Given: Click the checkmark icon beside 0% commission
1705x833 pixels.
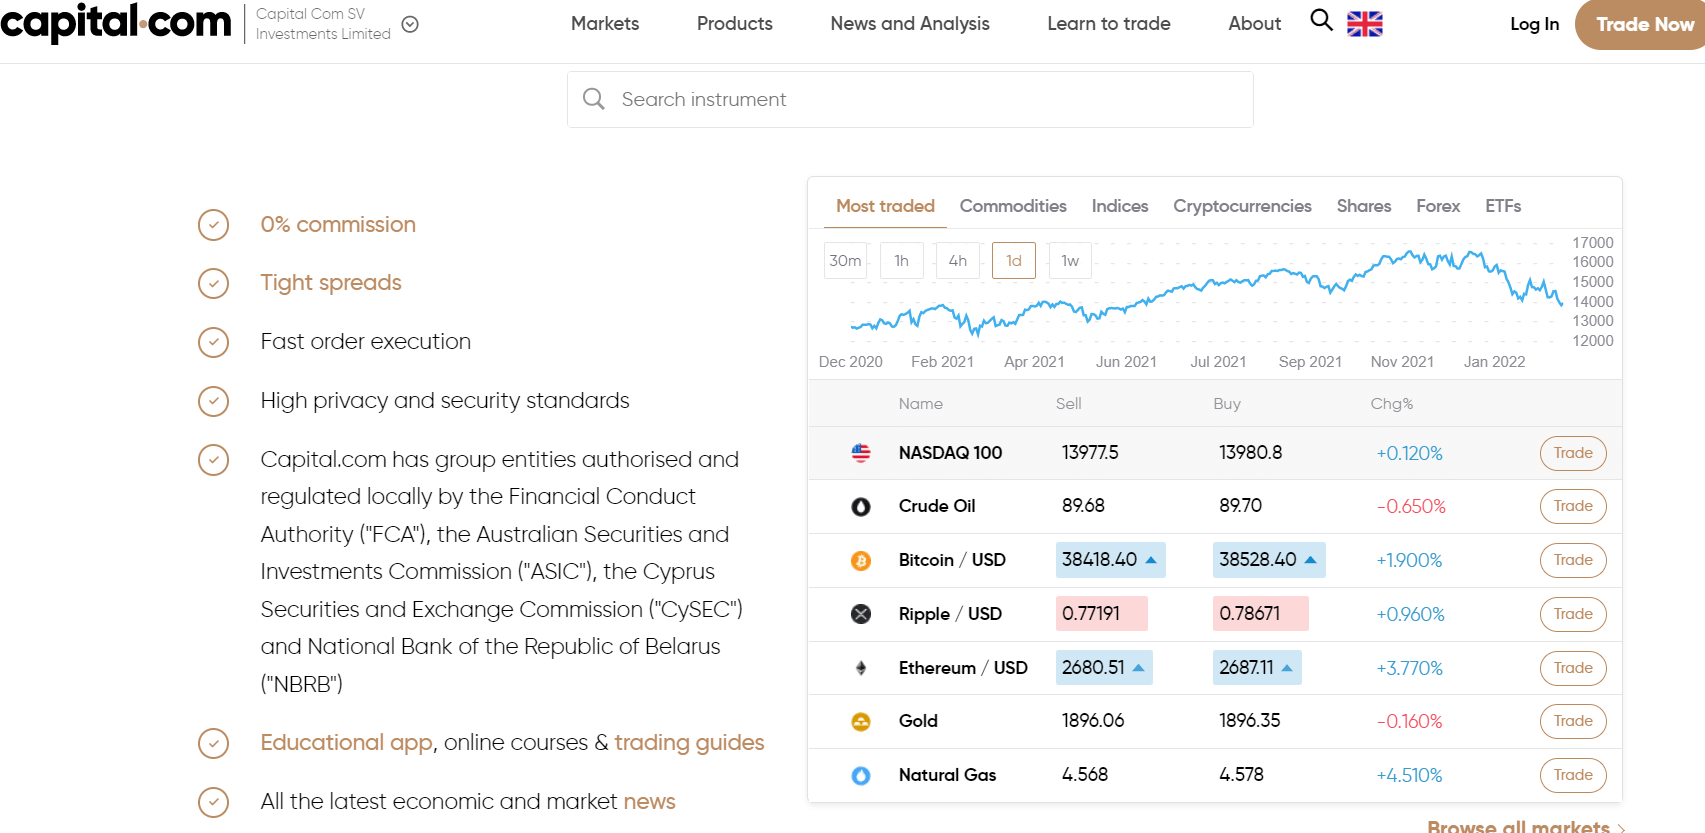Looking at the screenshot, I should 213,225.
